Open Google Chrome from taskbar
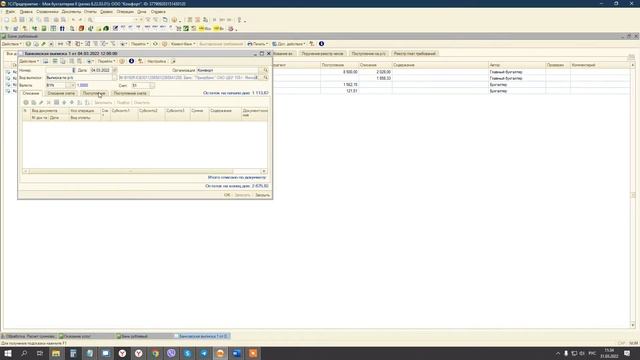The image size is (640, 360). (x=155, y=353)
